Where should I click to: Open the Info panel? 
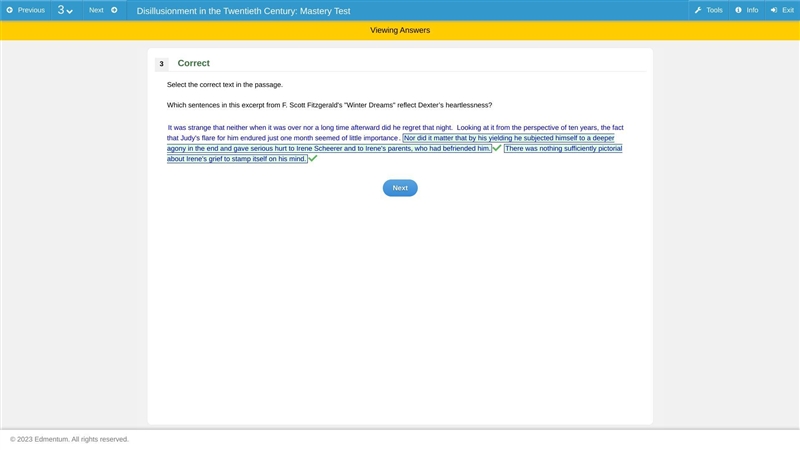pos(746,10)
